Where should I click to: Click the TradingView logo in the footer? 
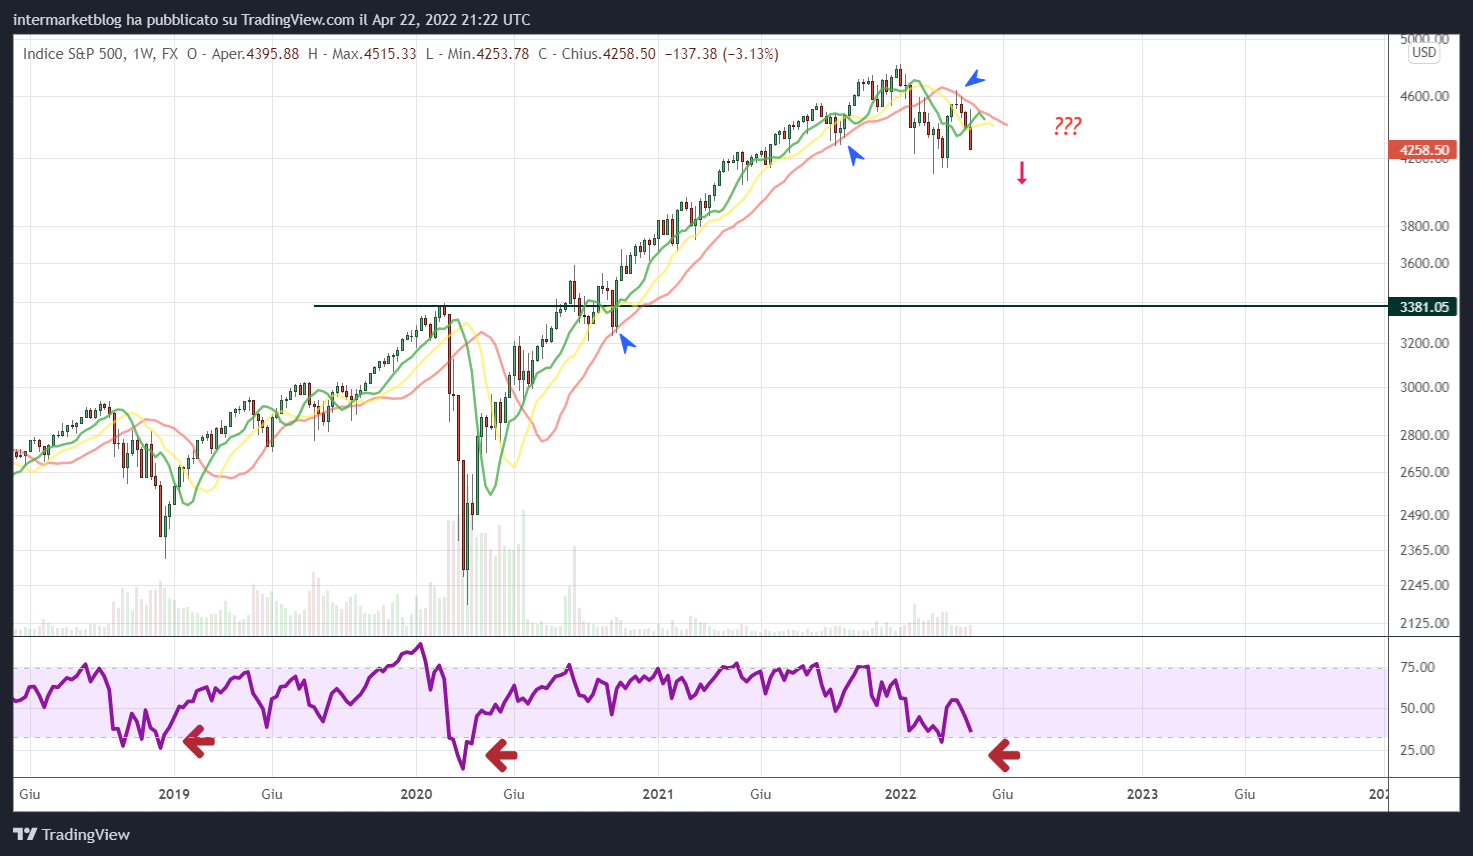coord(71,834)
